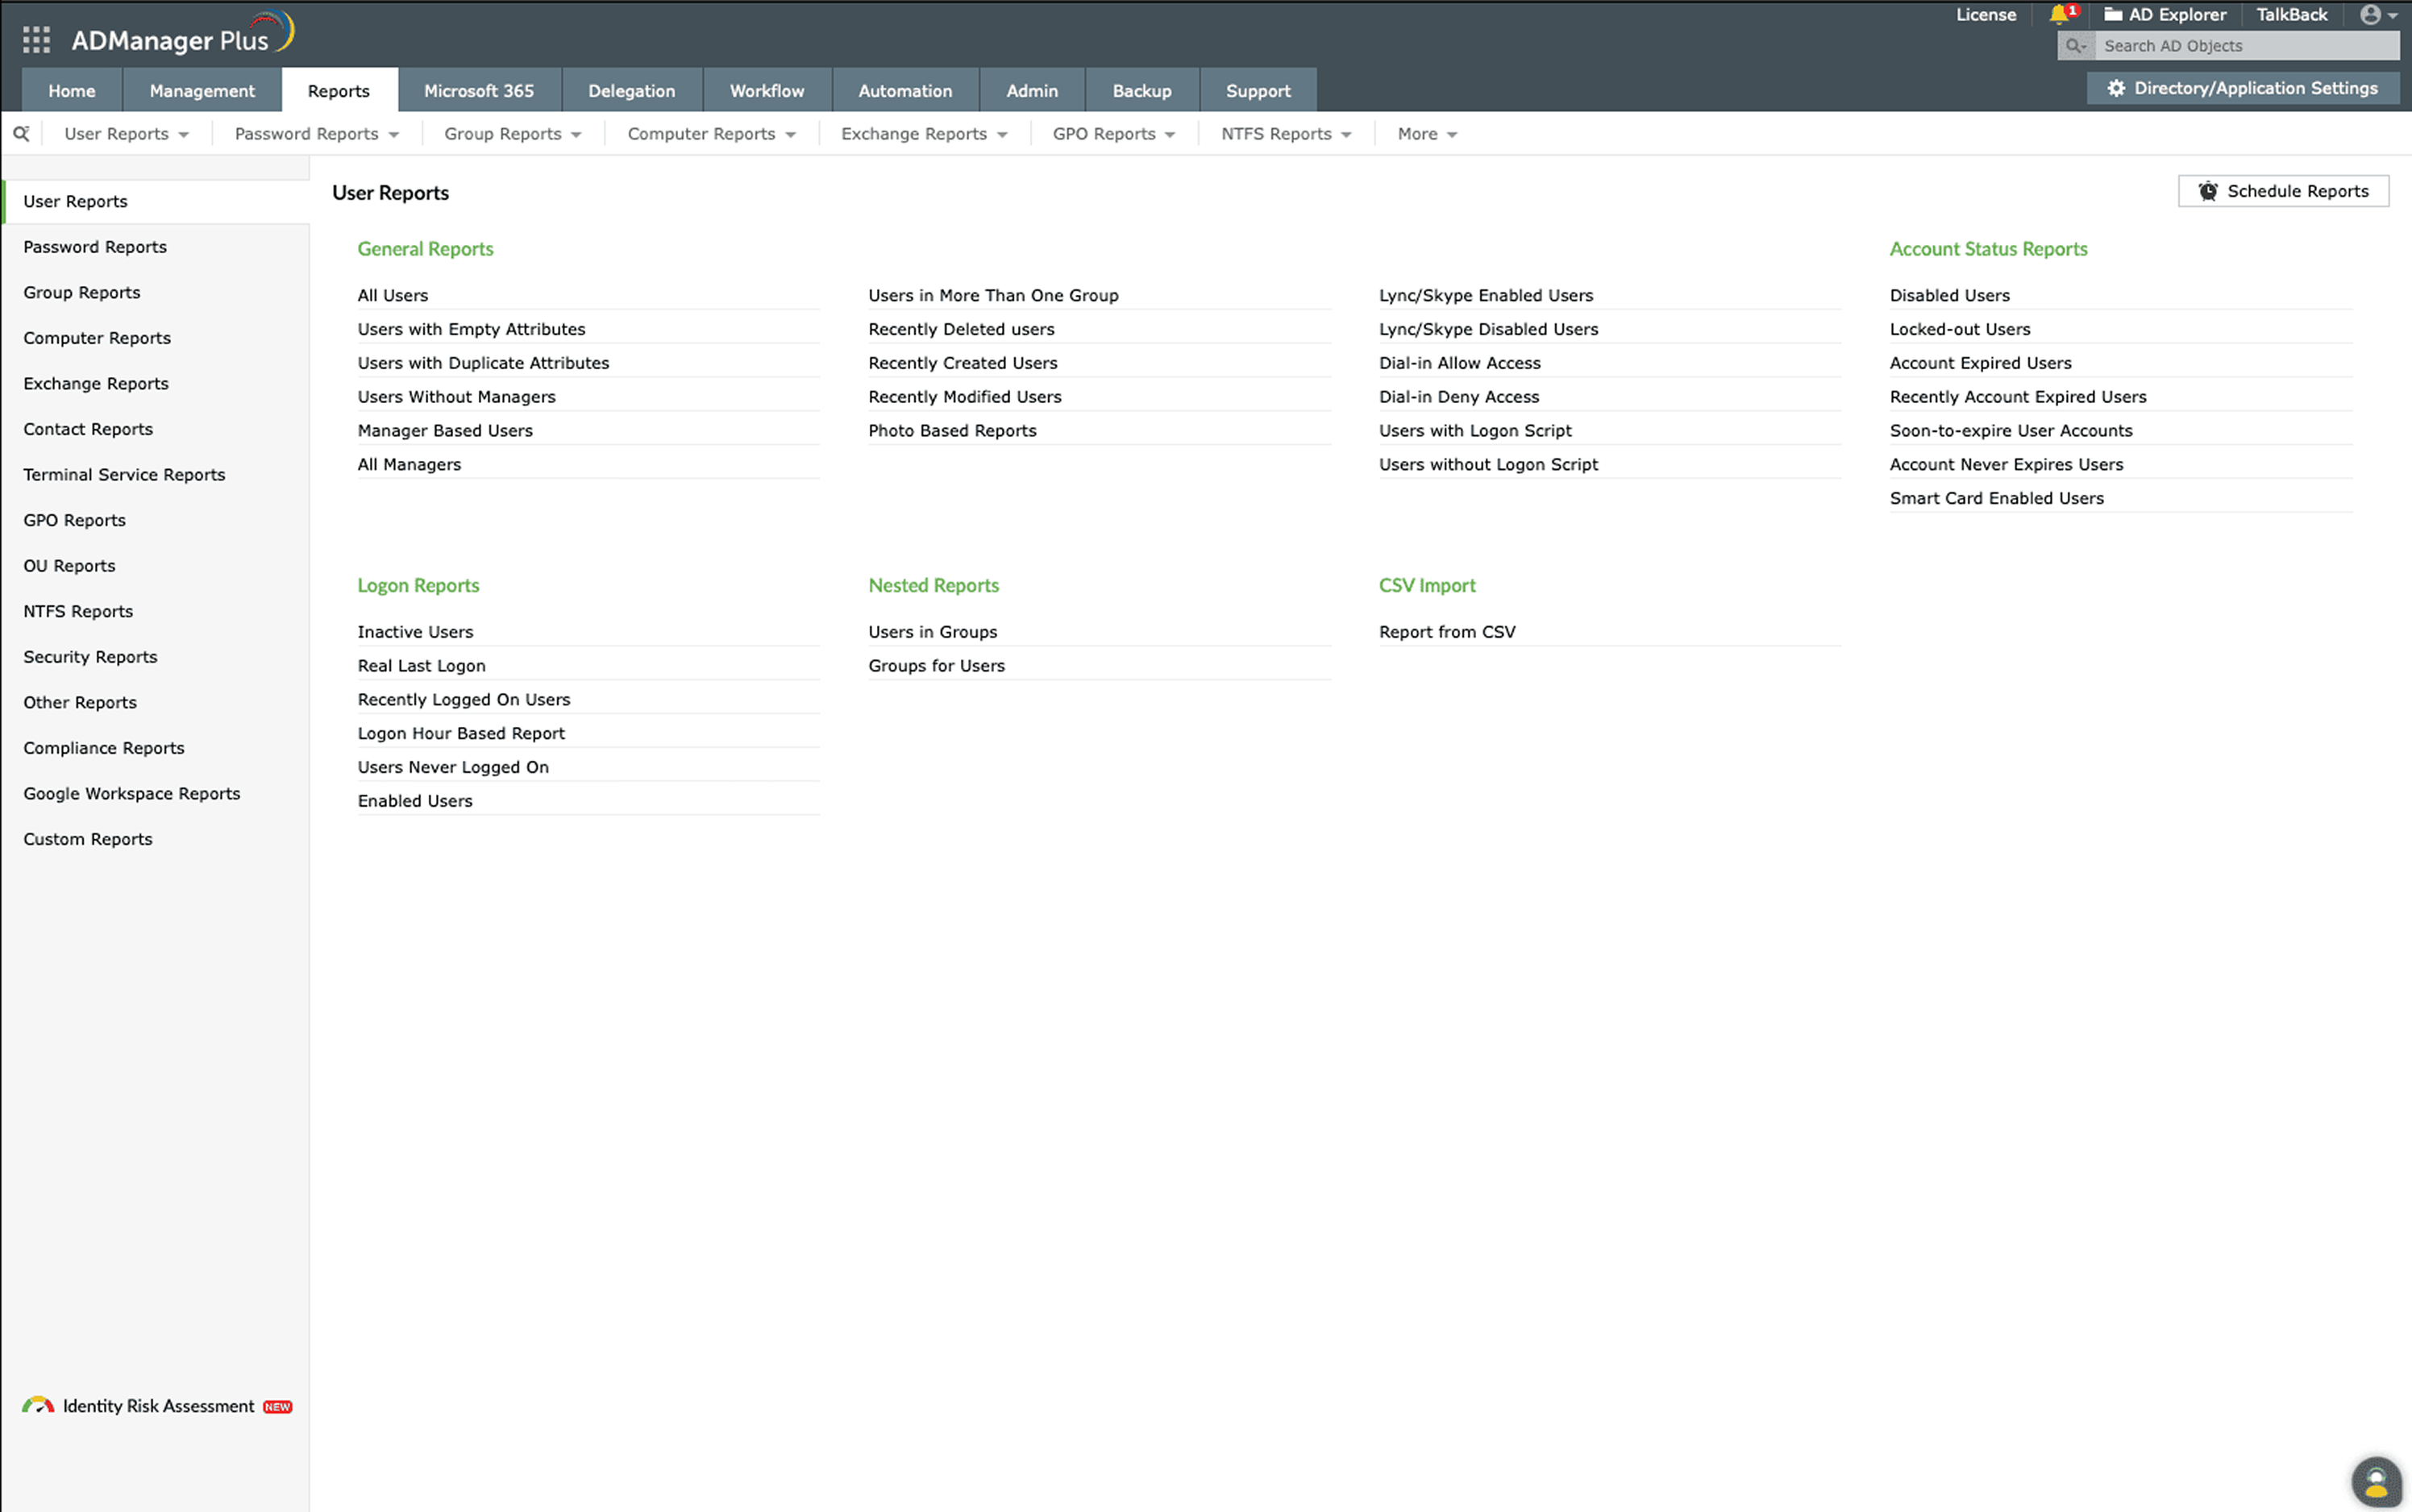The image size is (2412, 1512).
Task: Switch to the Microsoft 365 tab
Action: pos(478,91)
